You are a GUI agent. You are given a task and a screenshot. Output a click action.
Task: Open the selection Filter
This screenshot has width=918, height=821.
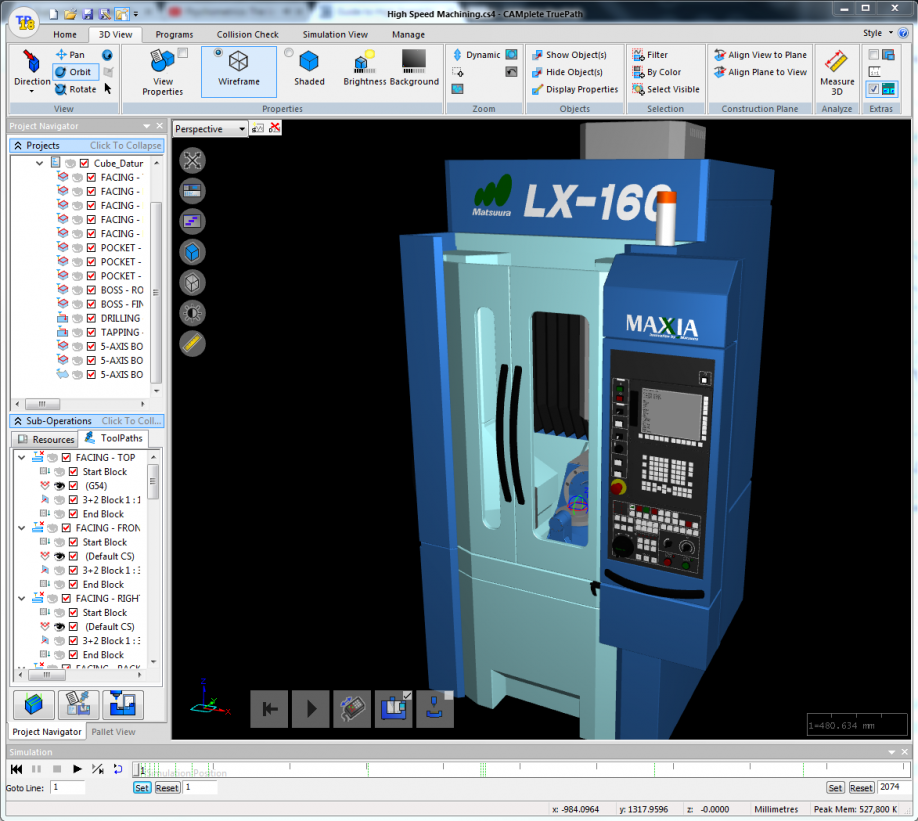click(650, 54)
